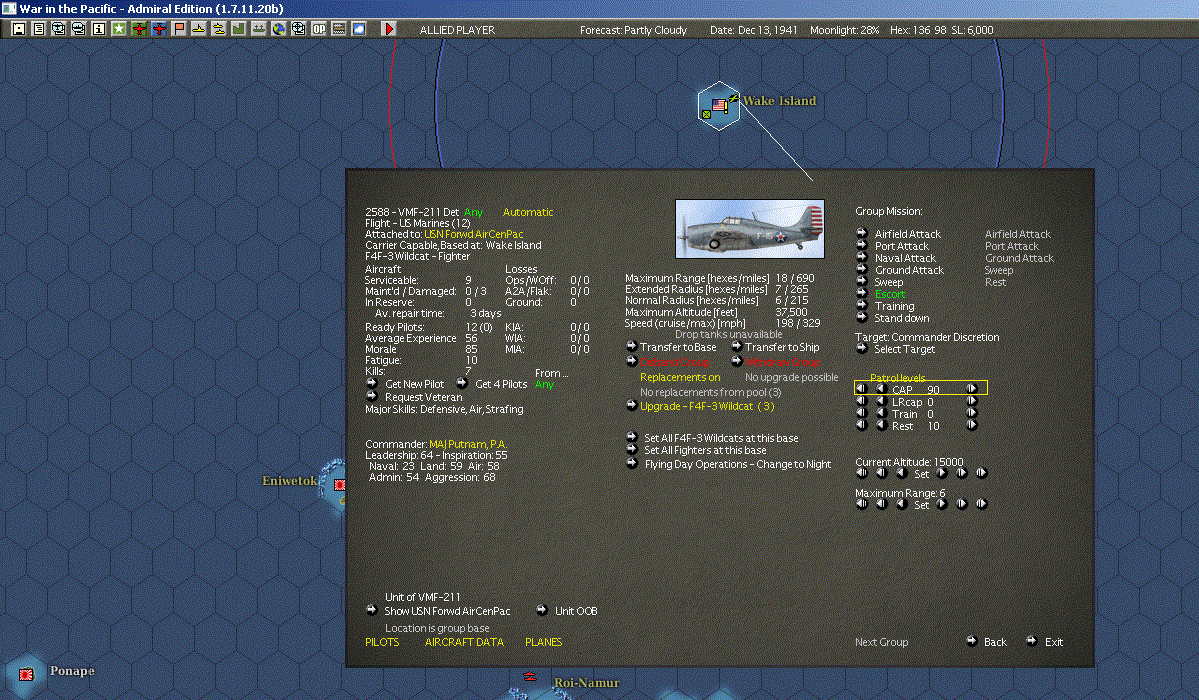Click Flying Day Operations - Change to Night
This screenshot has width=1199, height=700.
point(738,464)
